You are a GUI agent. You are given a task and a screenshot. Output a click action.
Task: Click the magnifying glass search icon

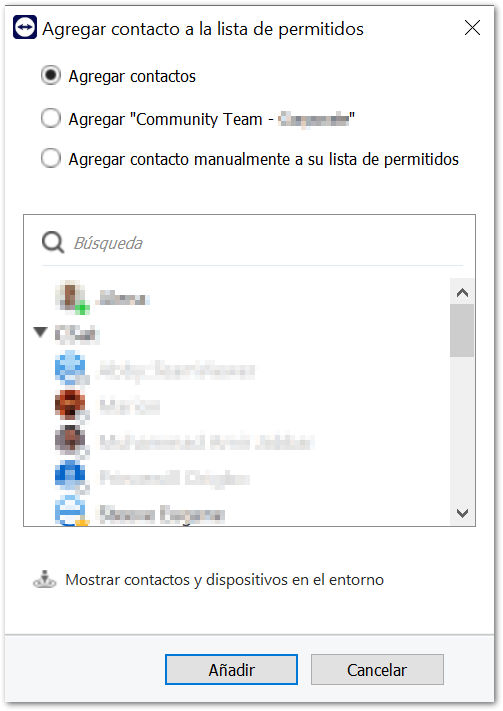point(53,243)
